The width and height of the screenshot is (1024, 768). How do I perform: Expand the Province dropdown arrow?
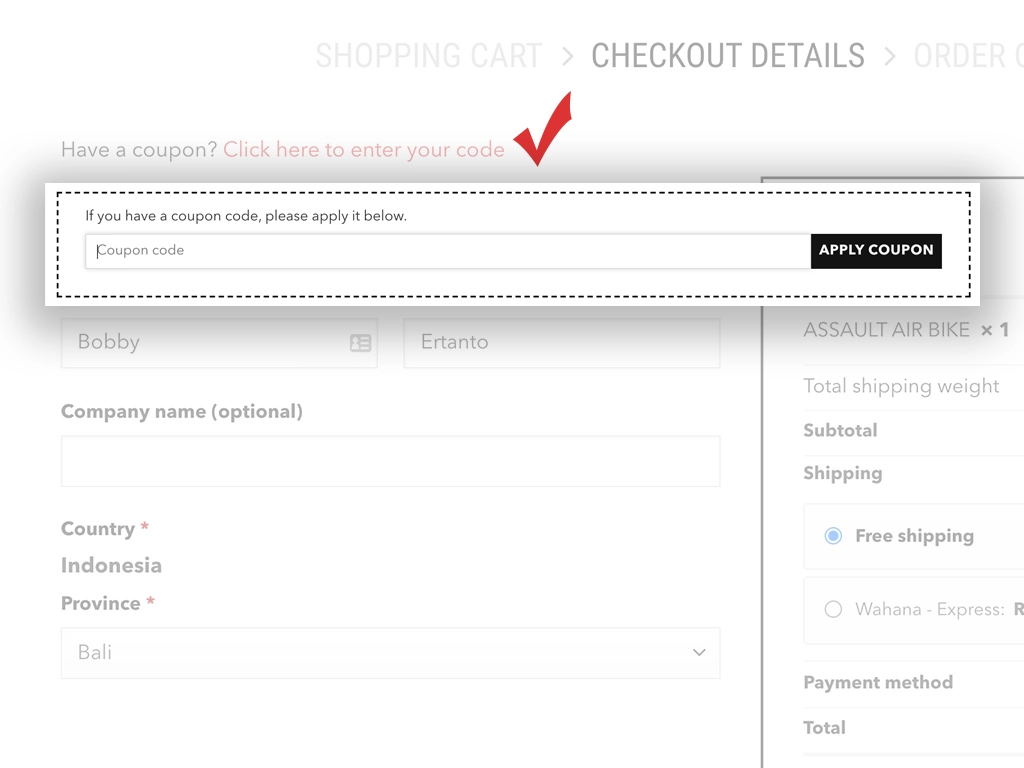tap(699, 653)
